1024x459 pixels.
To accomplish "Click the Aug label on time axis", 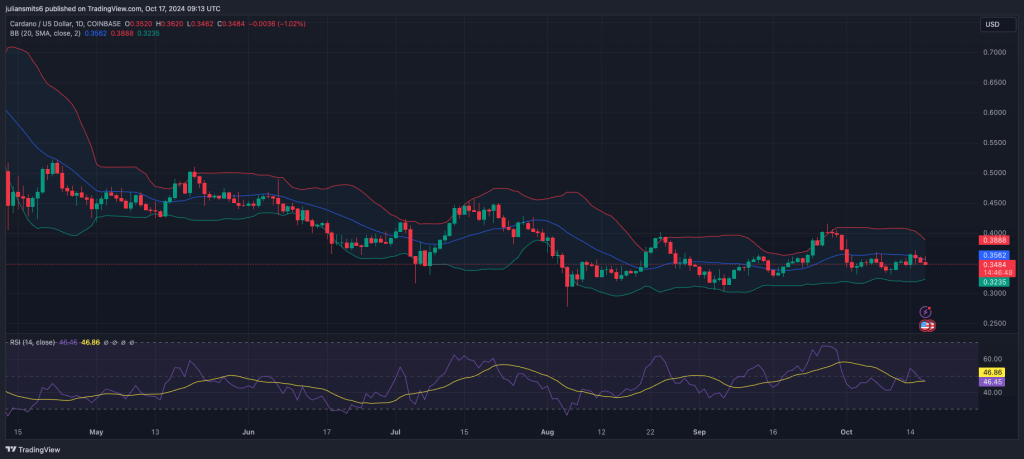I will click(549, 432).
